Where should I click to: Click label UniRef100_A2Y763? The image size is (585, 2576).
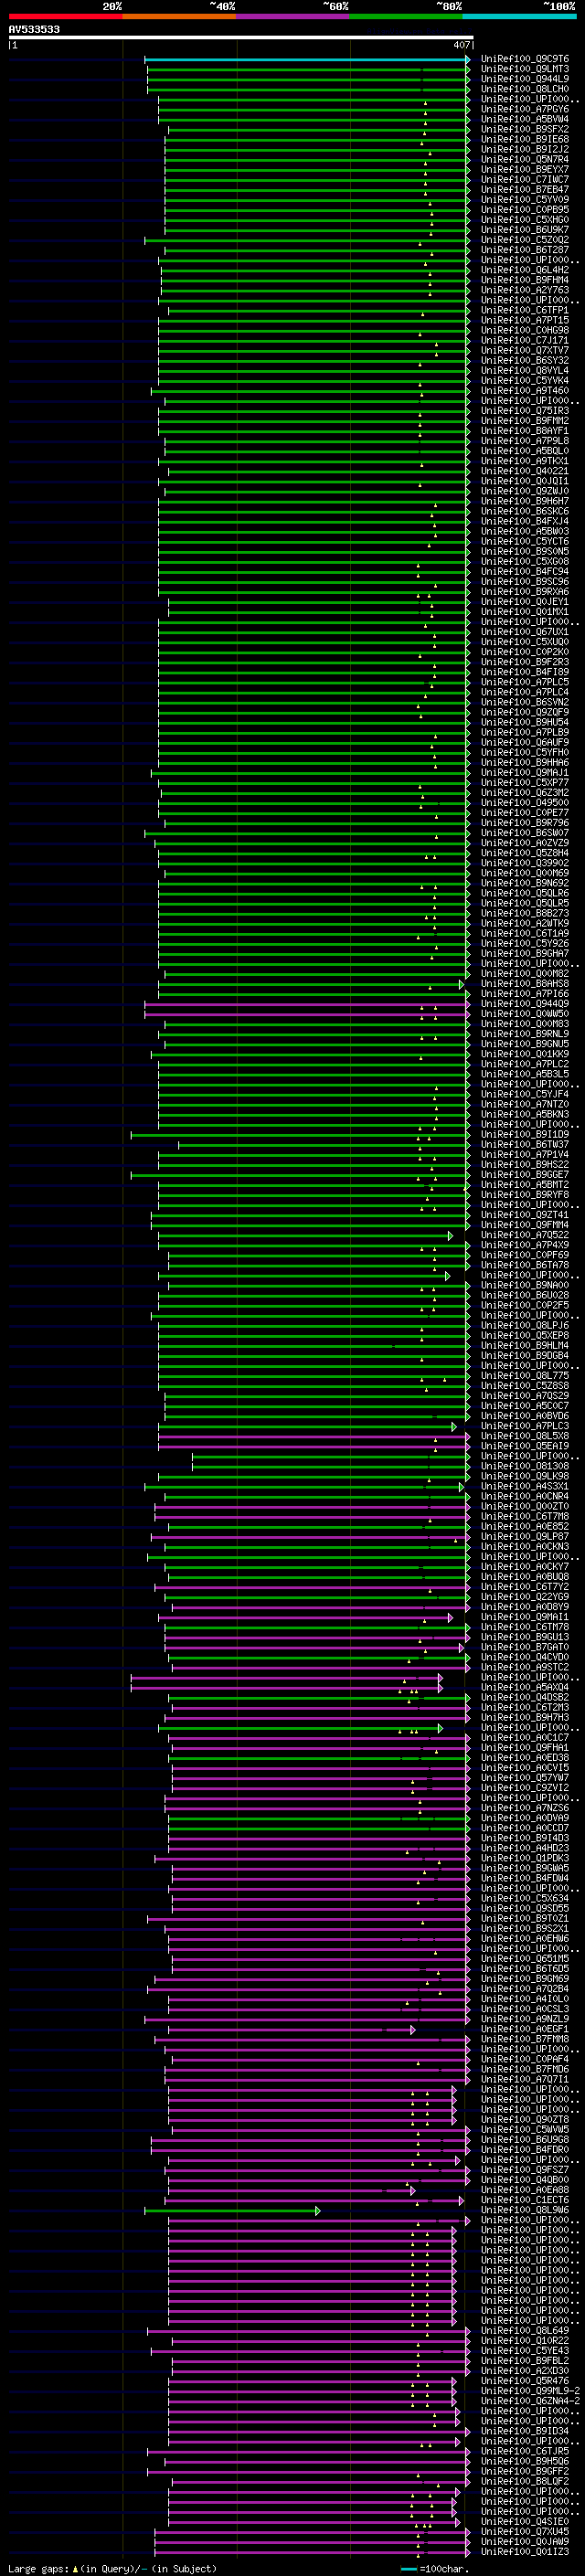click(x=525, y=290)
